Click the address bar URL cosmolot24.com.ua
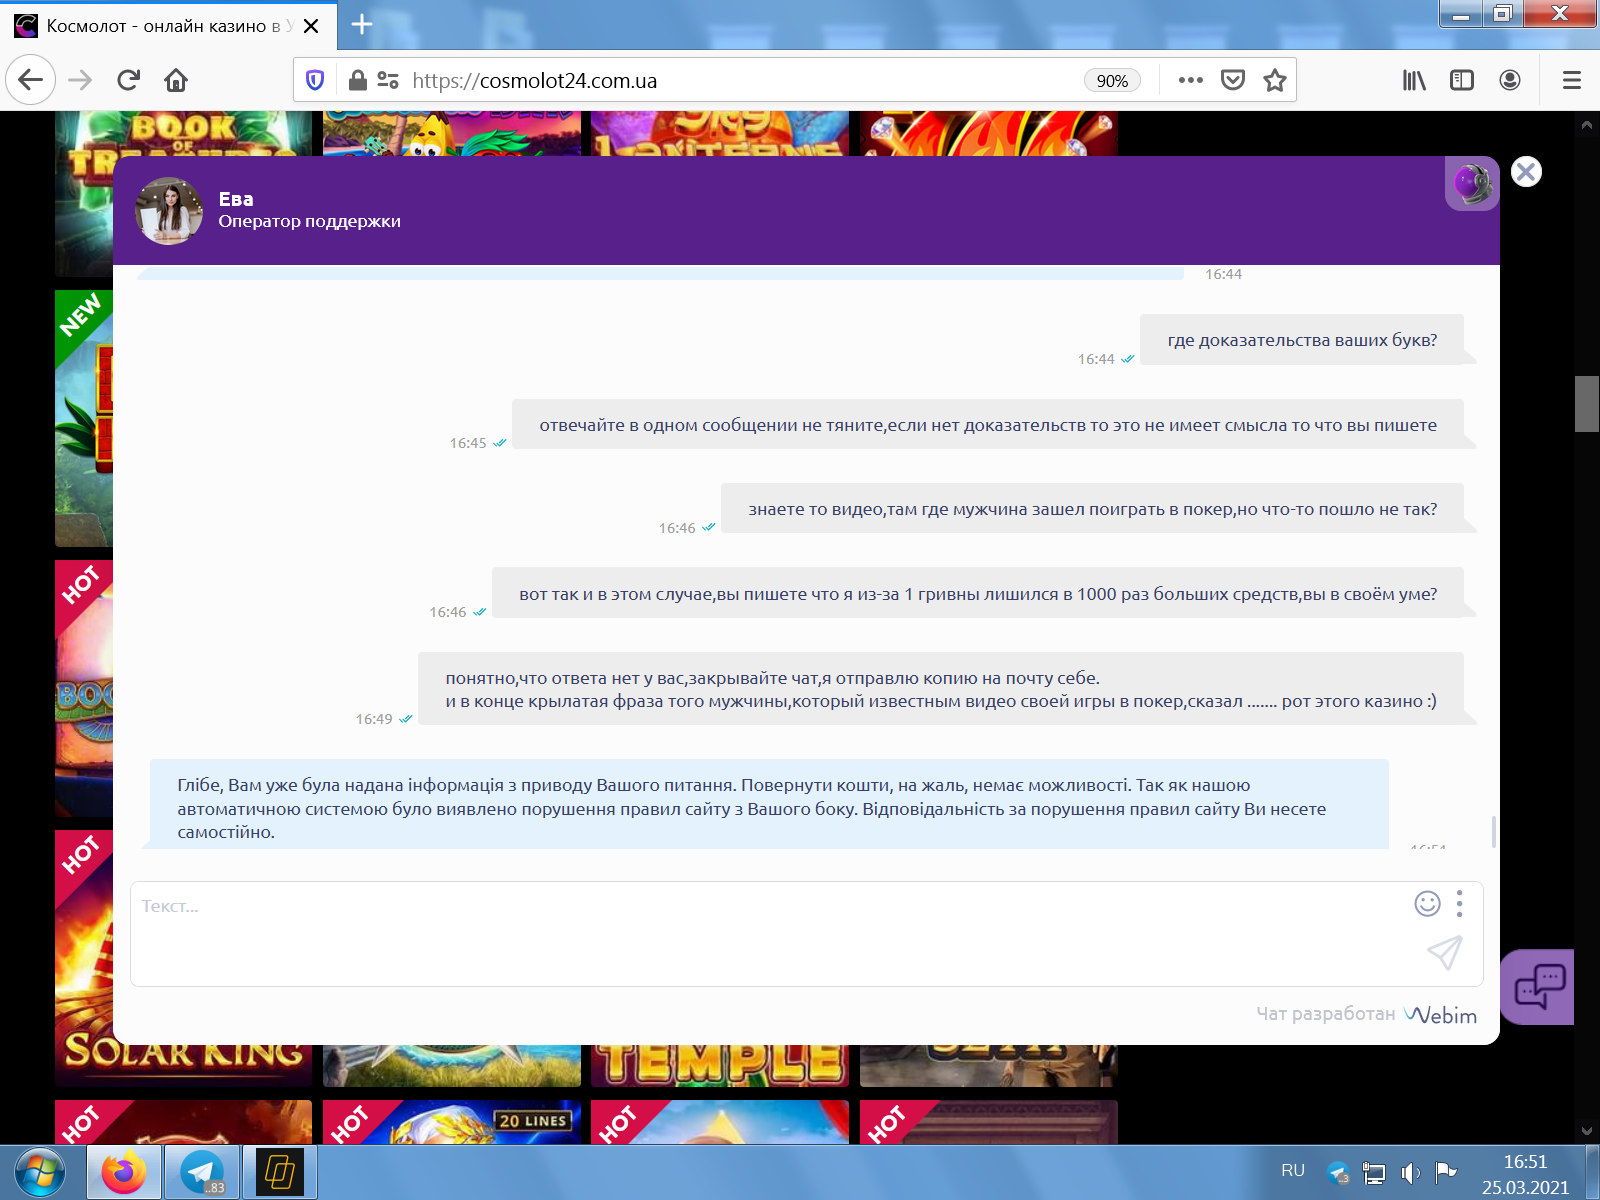The width and height of the screenshot is (1600, 1200). (x=534, y=81)
